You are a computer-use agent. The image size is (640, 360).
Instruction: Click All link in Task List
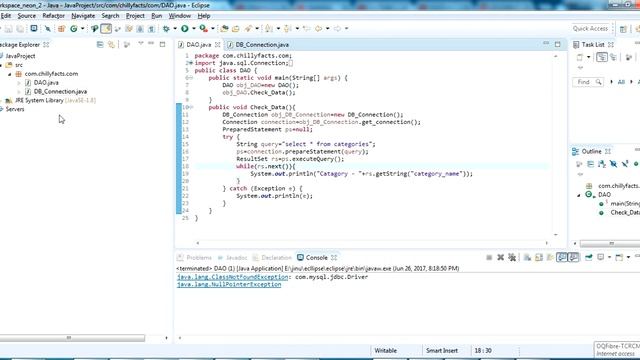[621, 82]
